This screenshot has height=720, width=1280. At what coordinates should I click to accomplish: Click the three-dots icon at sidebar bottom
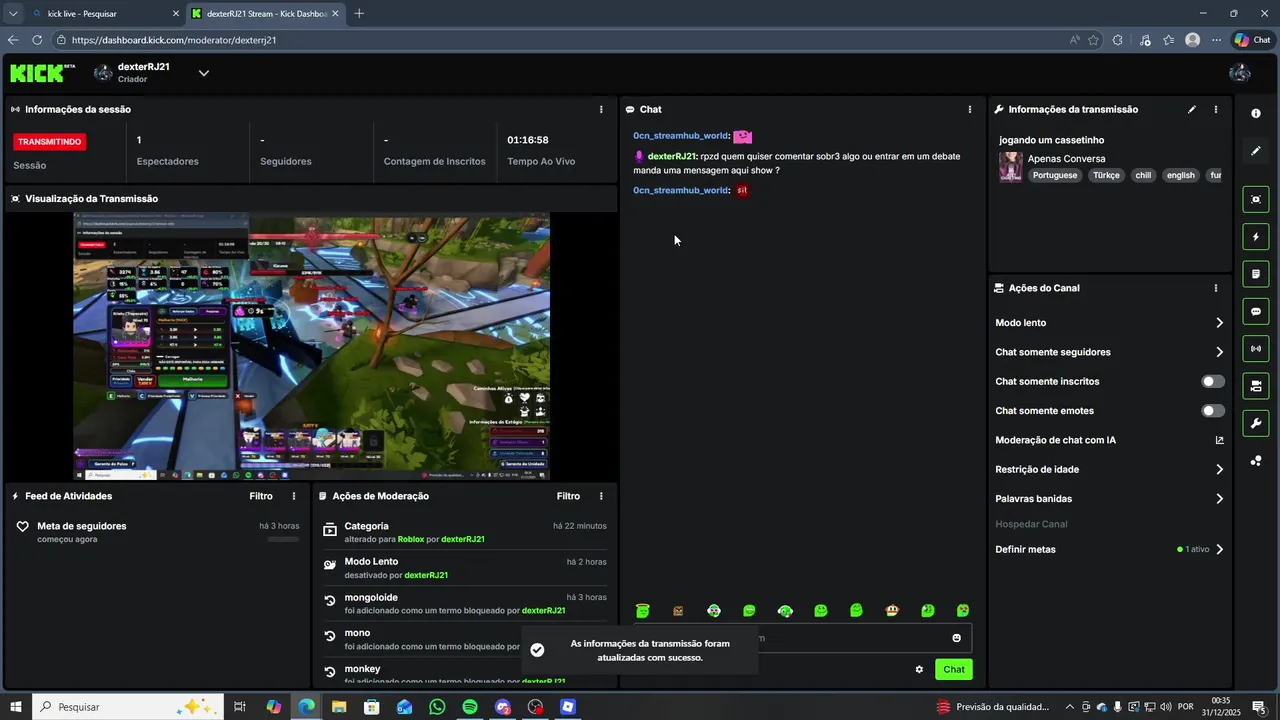[x=1256, y=461]
